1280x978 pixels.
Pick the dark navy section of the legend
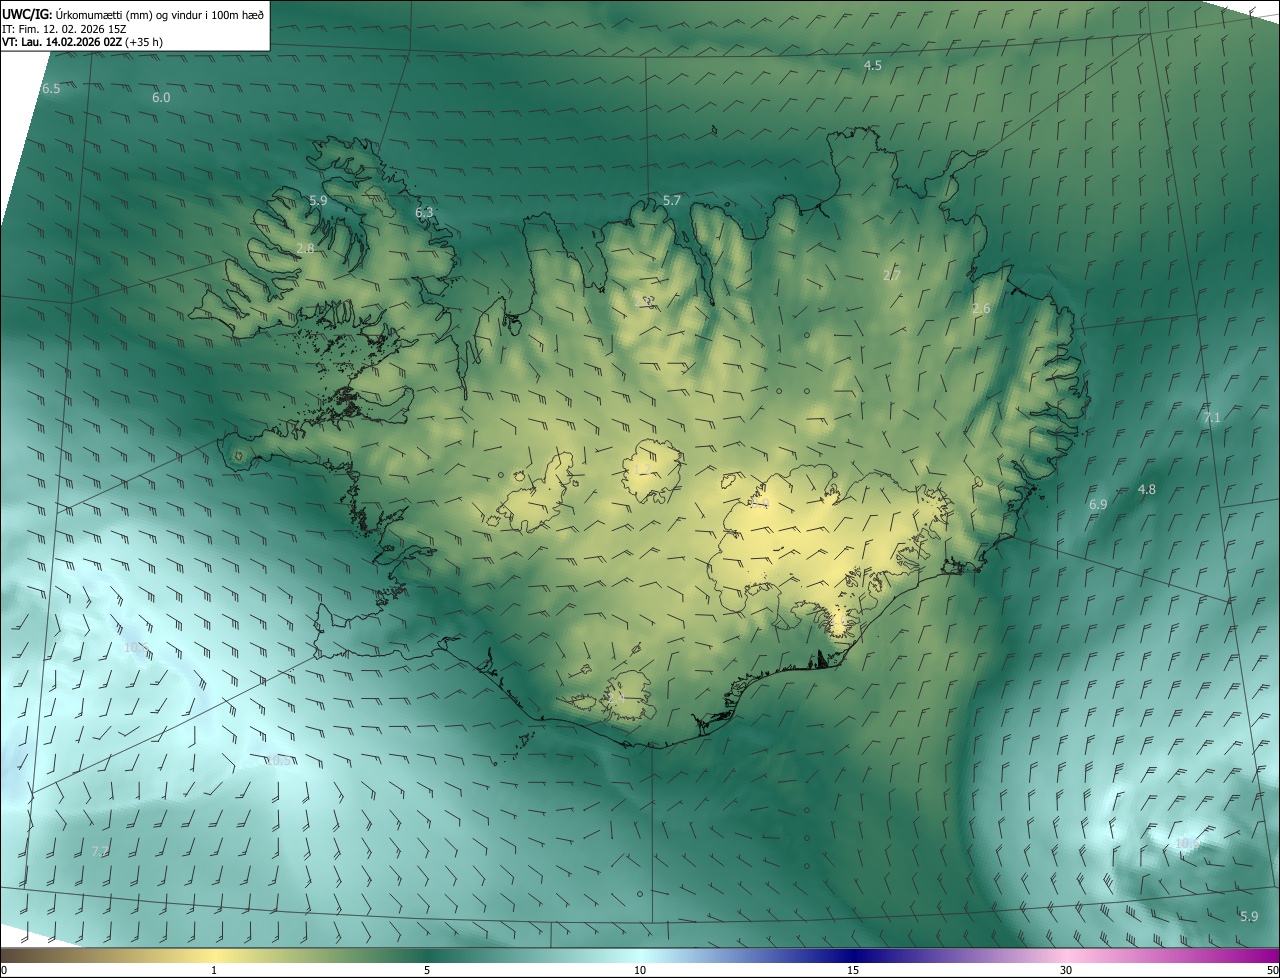853,955
